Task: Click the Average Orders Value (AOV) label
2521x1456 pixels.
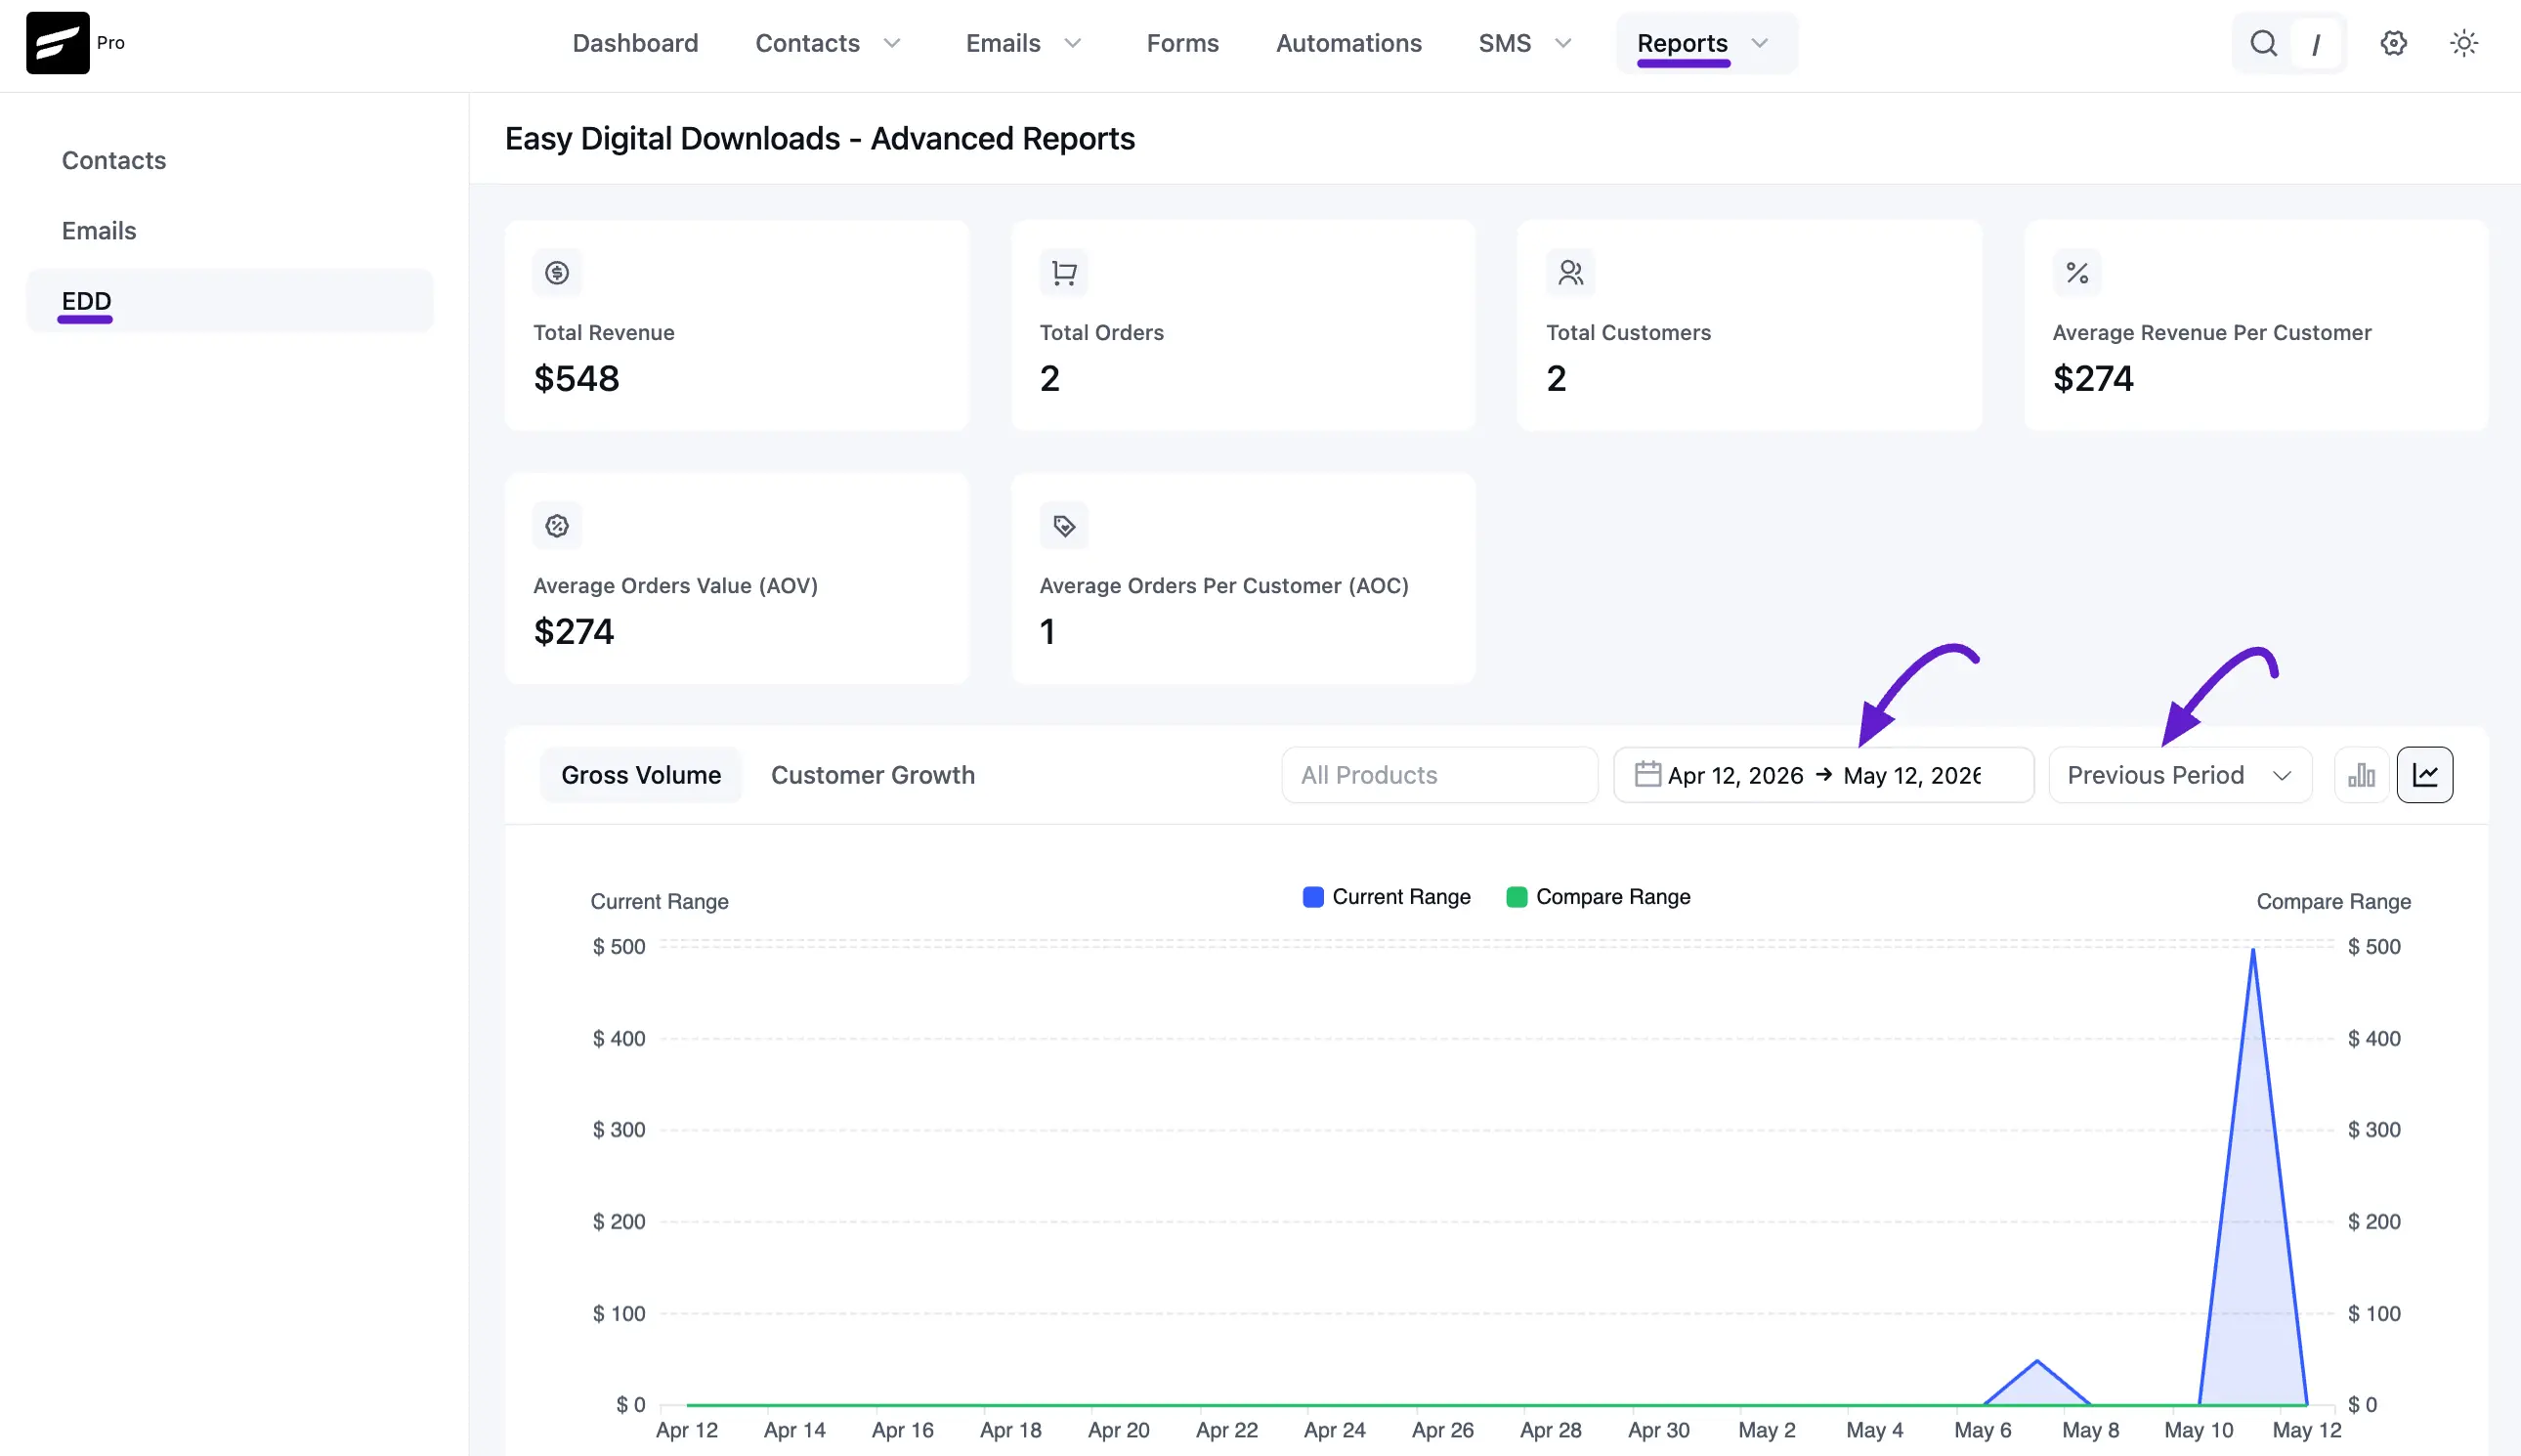Action: pos(675,585)
